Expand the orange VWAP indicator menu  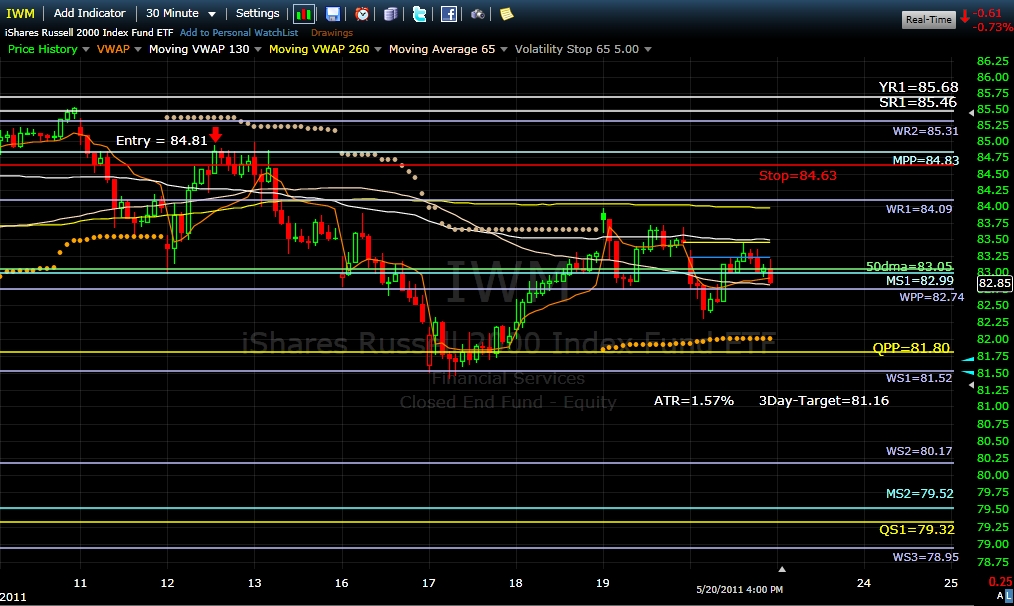click(119, 49)
